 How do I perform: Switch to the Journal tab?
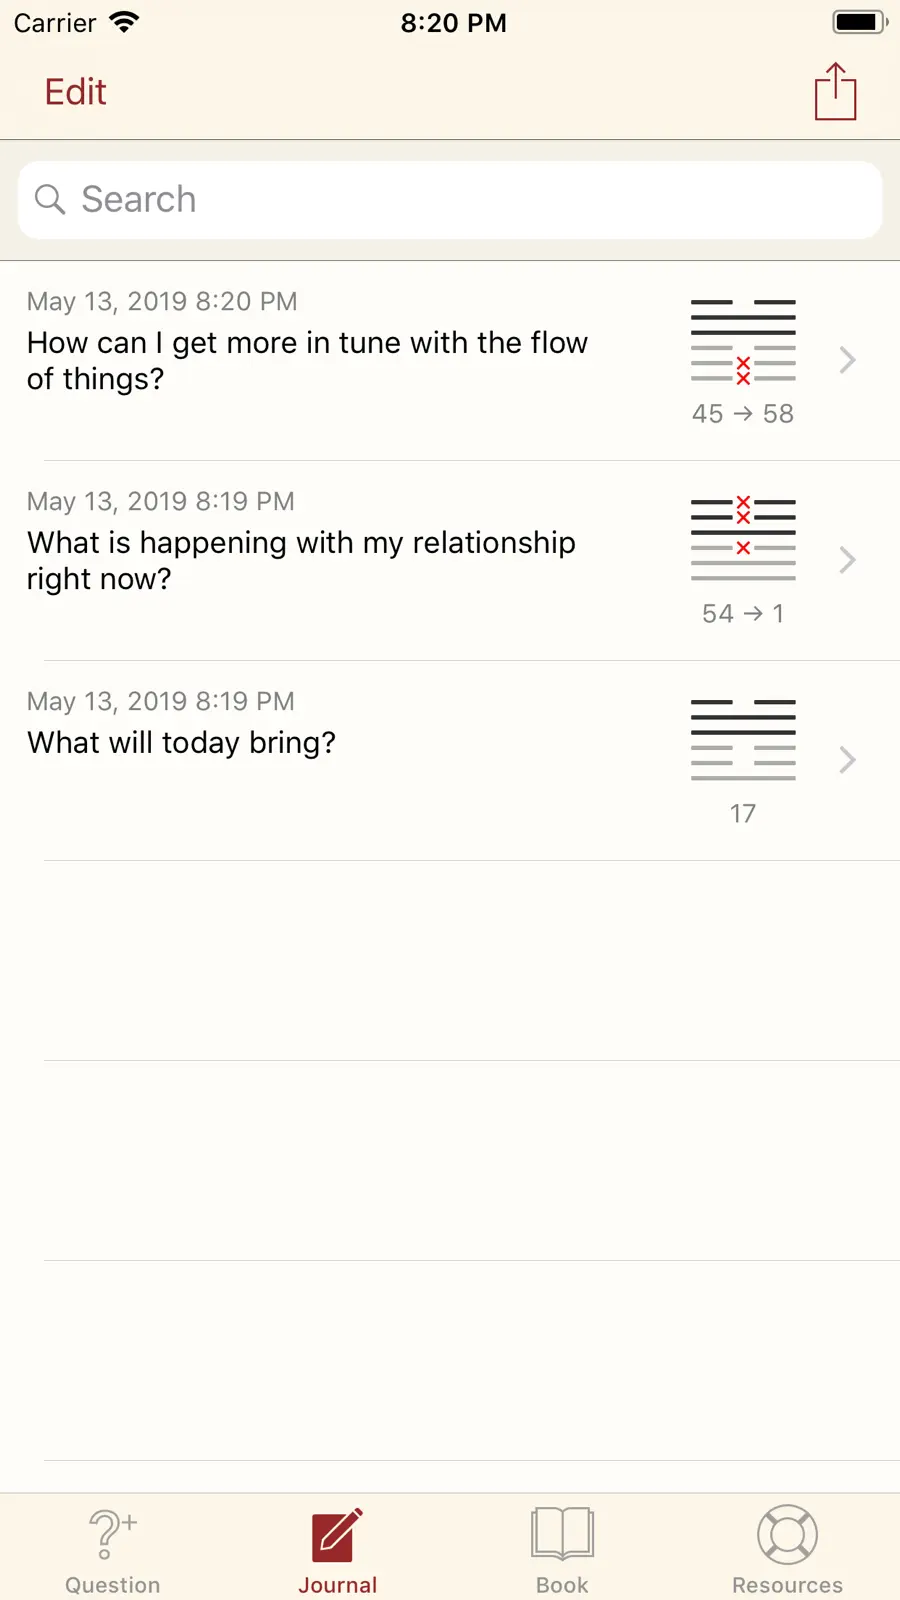pos(338,1550)
